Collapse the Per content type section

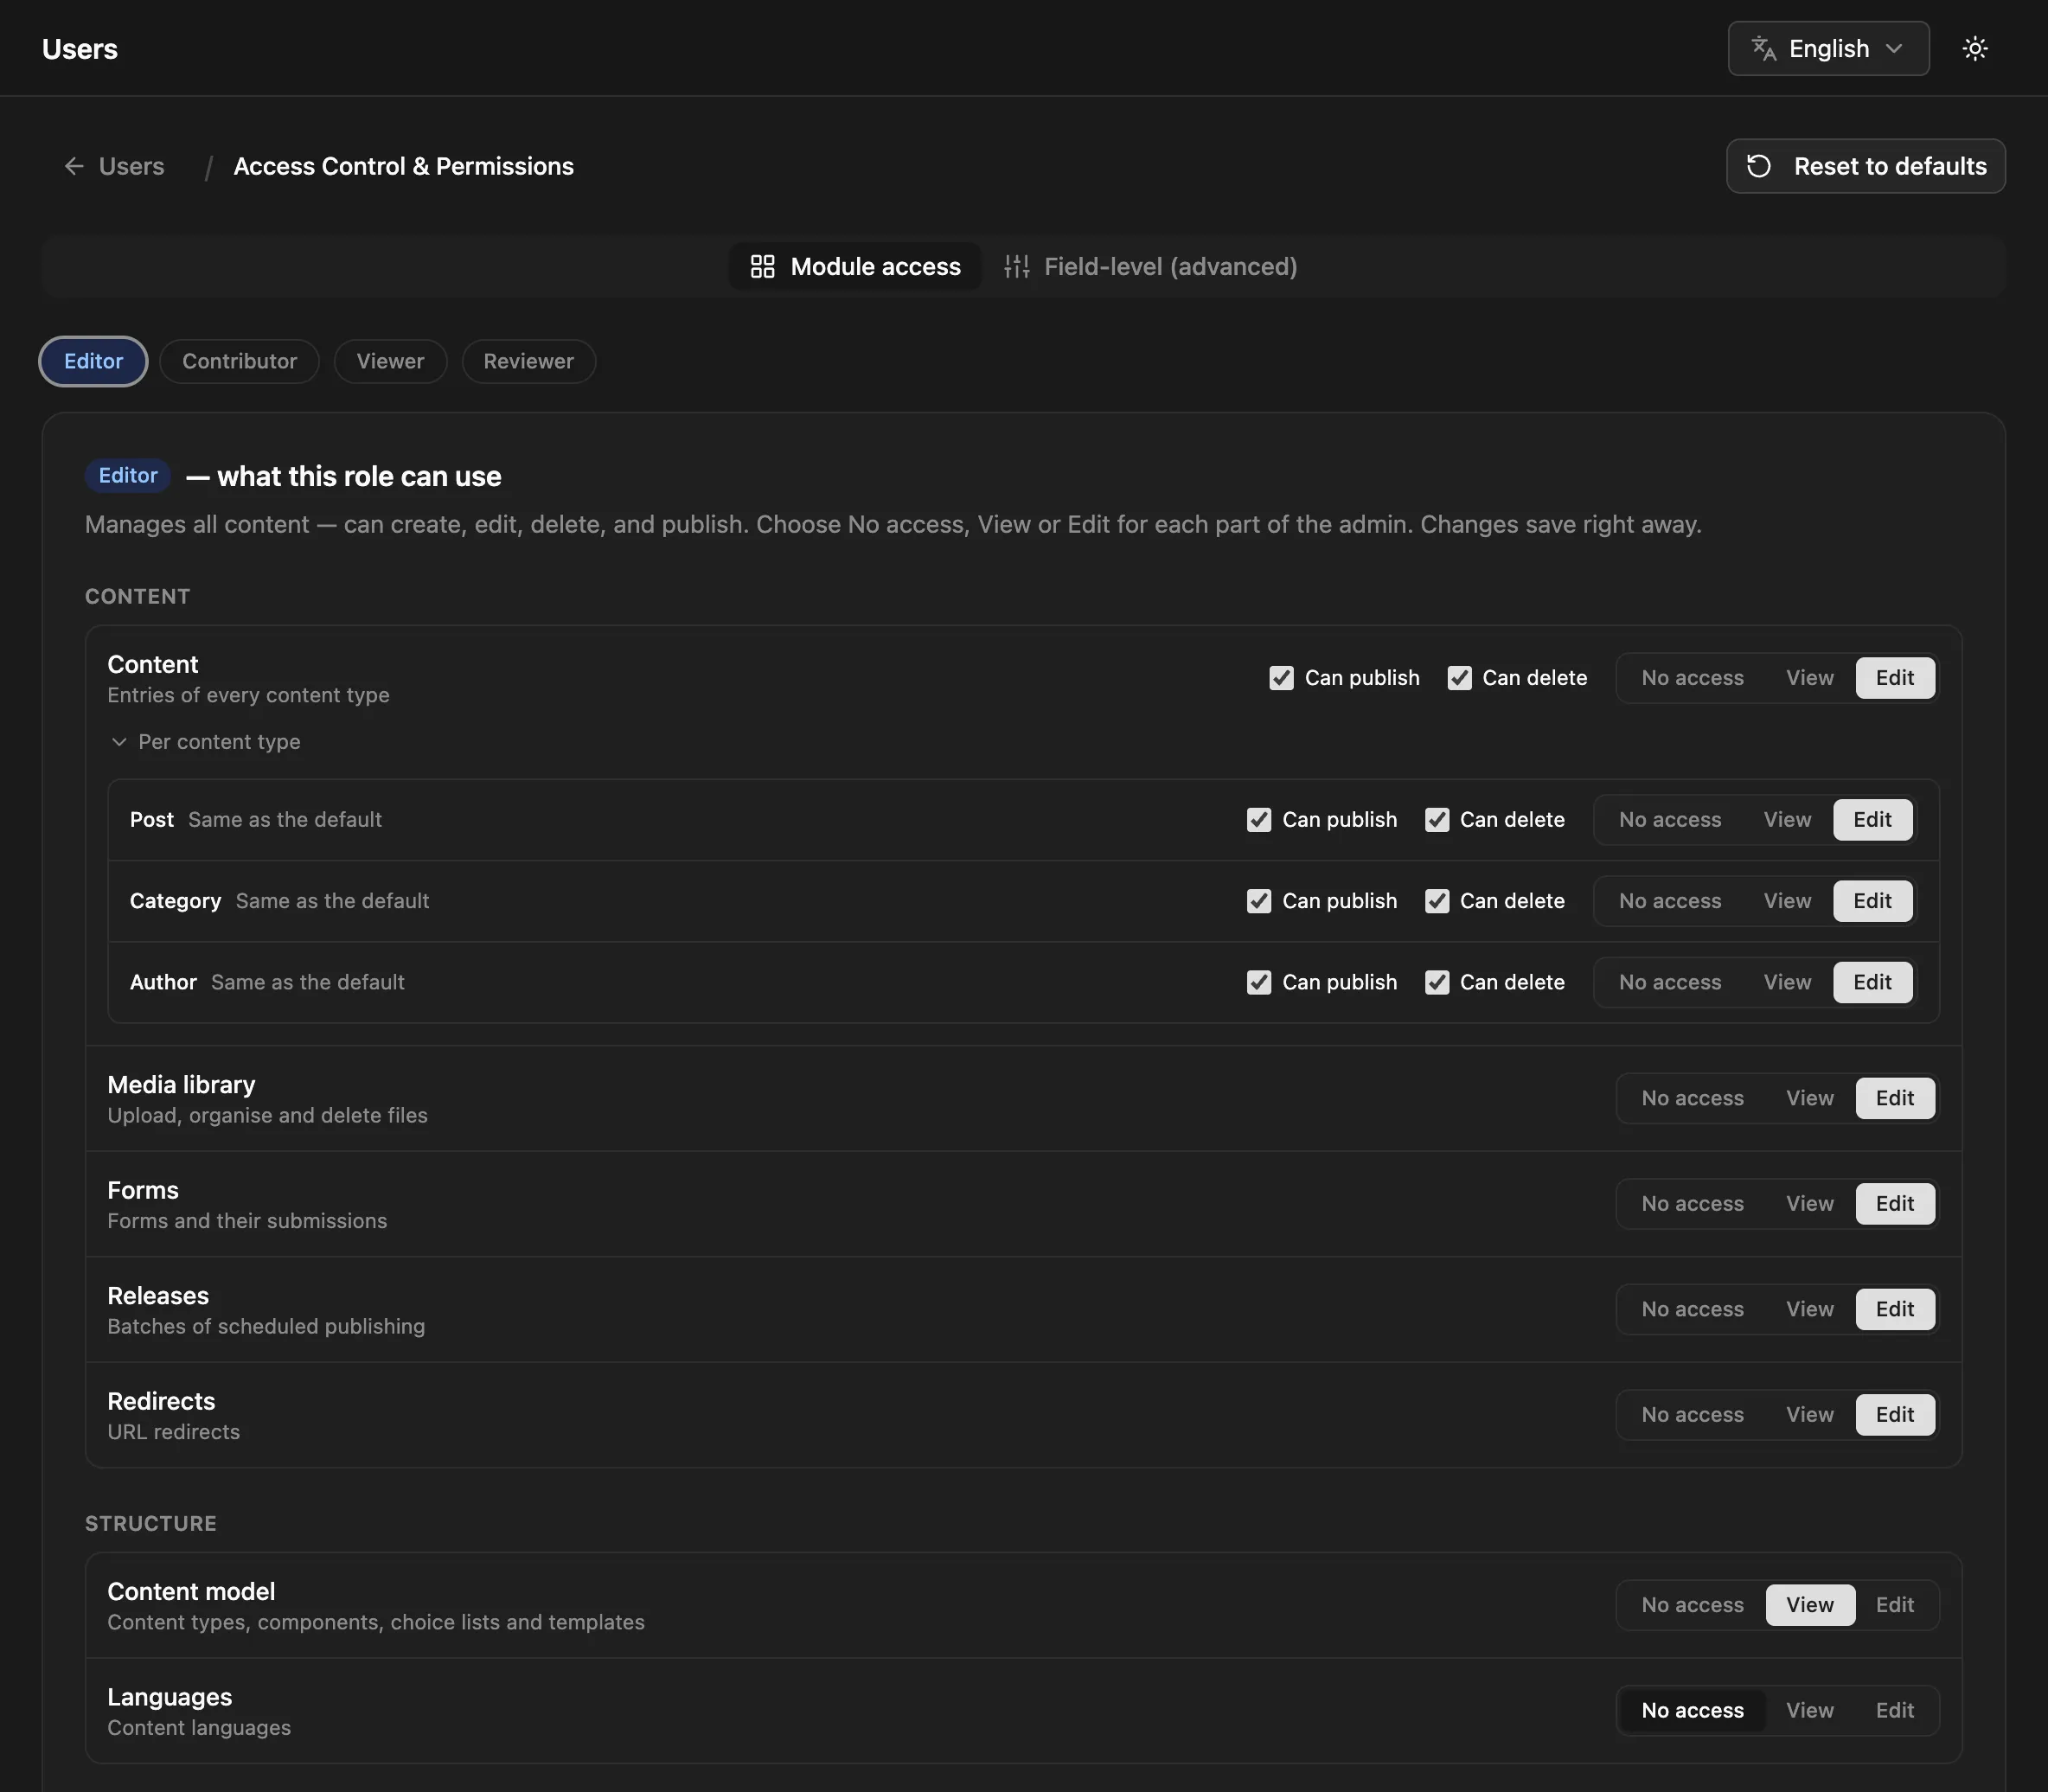tap(205, 741)
